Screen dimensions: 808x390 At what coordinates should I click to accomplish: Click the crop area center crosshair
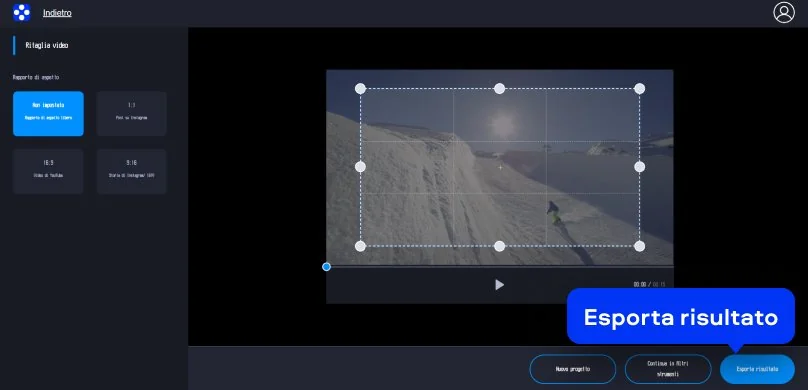pos(500,167)
